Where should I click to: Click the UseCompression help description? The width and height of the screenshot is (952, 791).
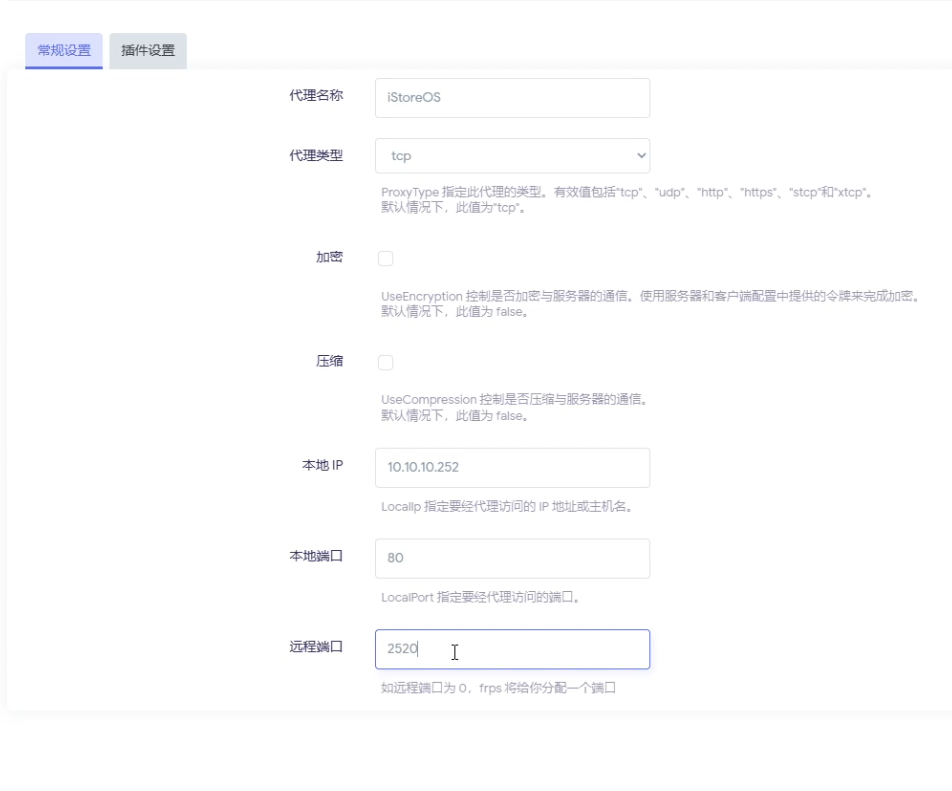(515, 400)
